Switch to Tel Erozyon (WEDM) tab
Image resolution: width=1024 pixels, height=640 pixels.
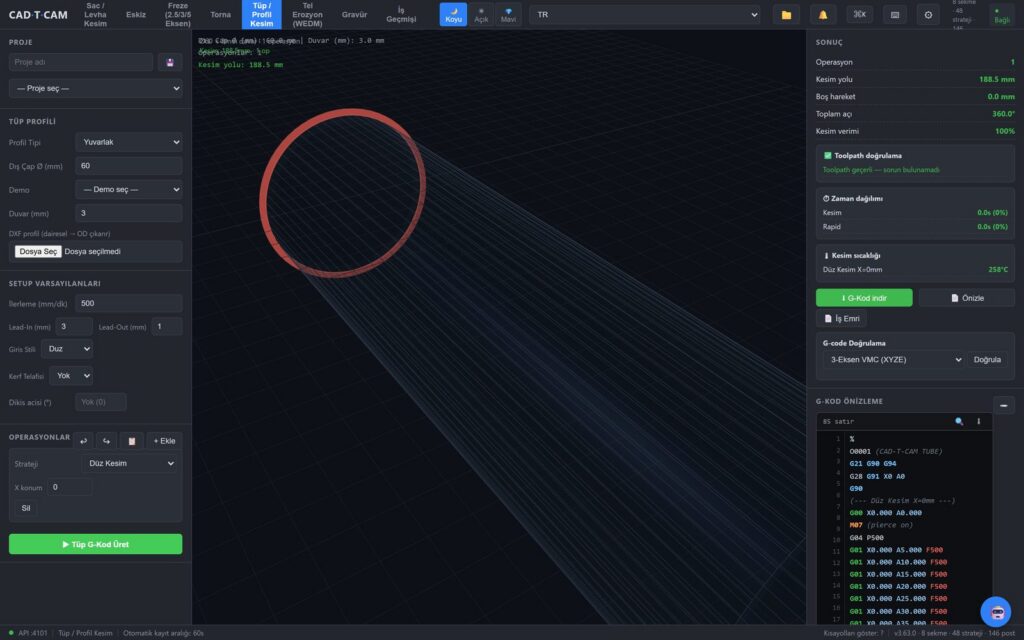click(307, 14)
